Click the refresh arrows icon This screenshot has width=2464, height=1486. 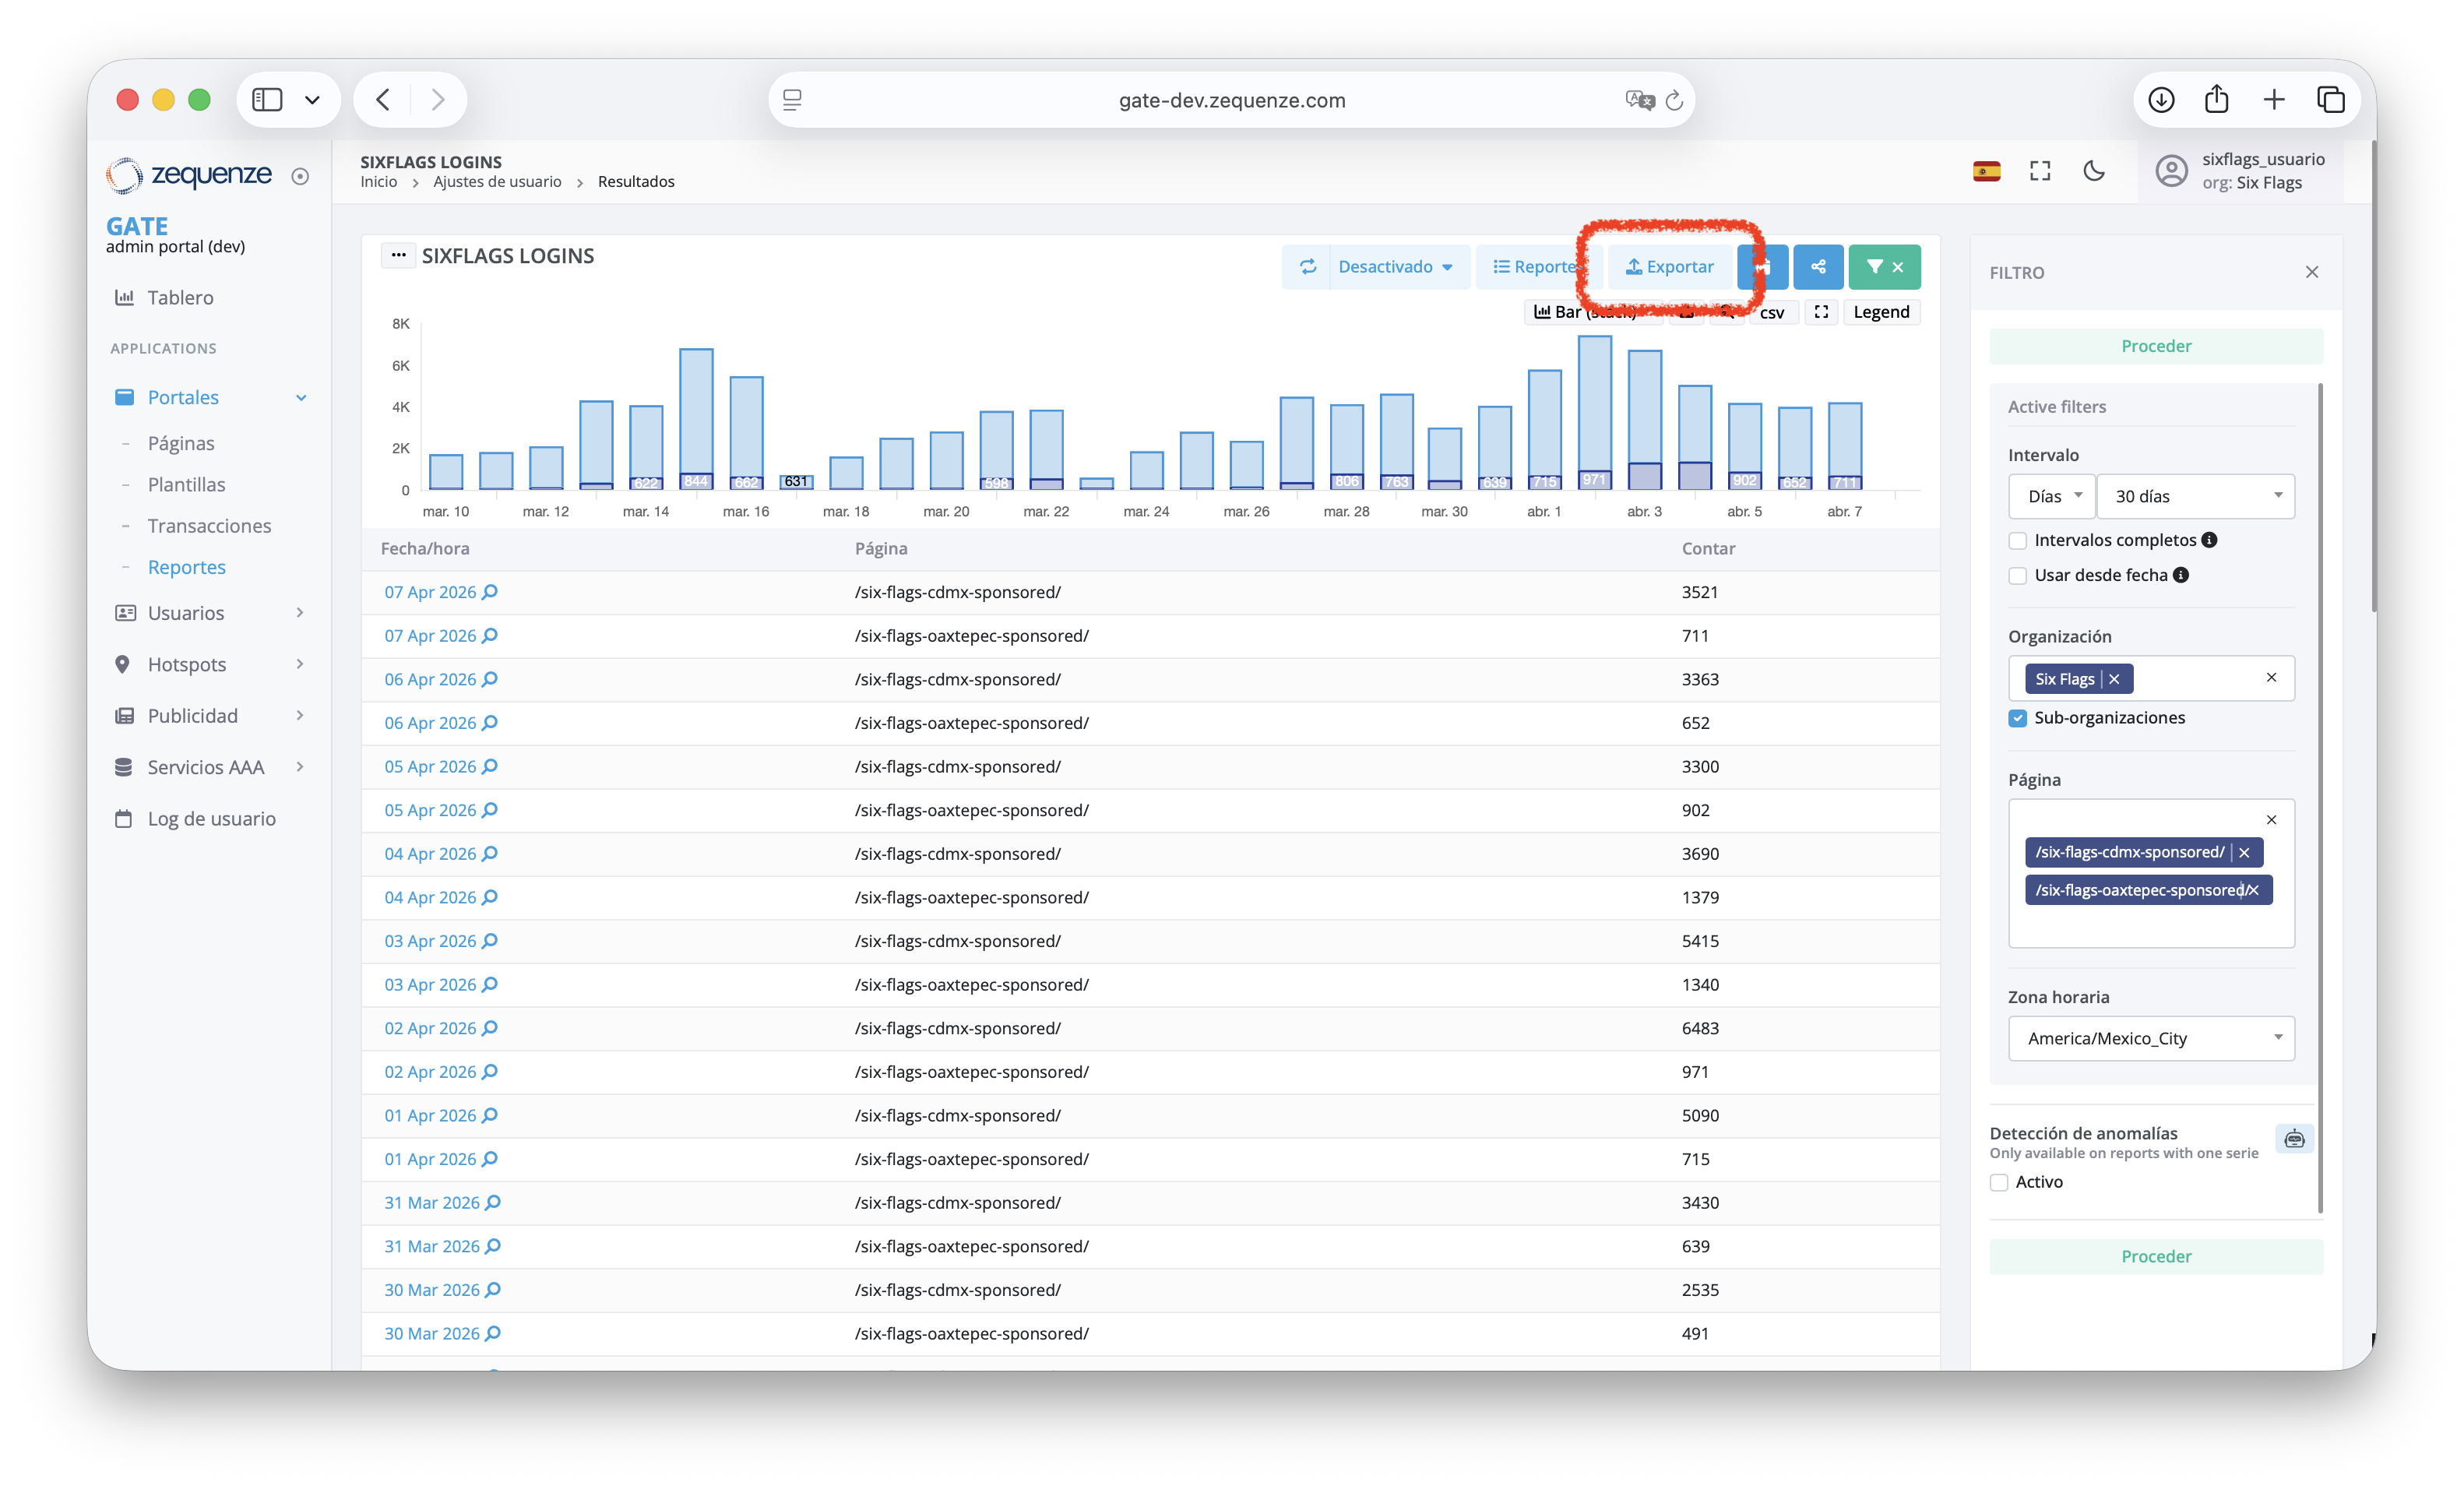point(1307,267)
